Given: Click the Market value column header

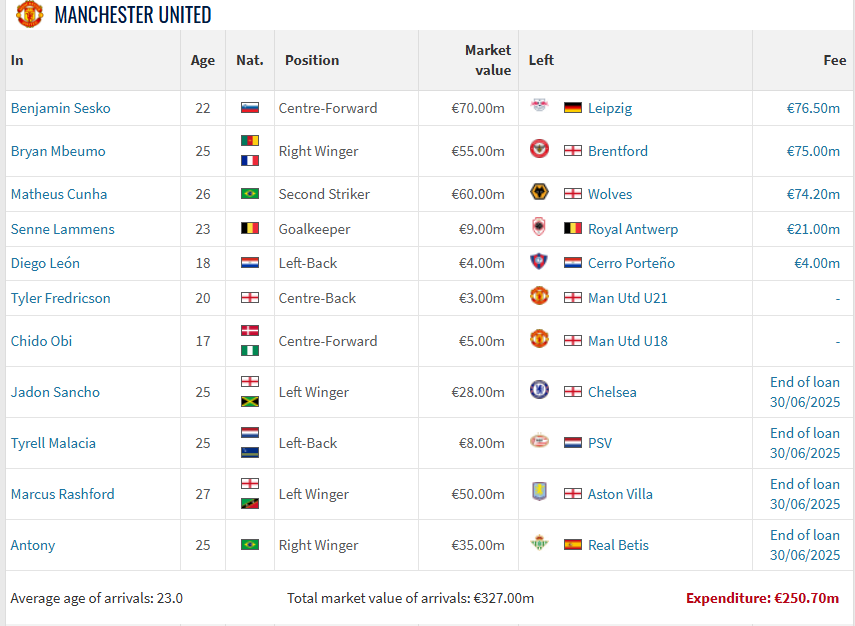Looking at the screenshot, I should pos(488,60).
